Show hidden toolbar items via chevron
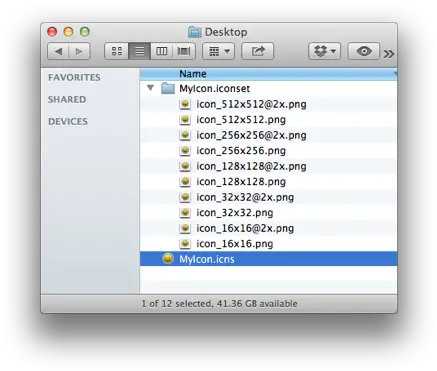 388,54
